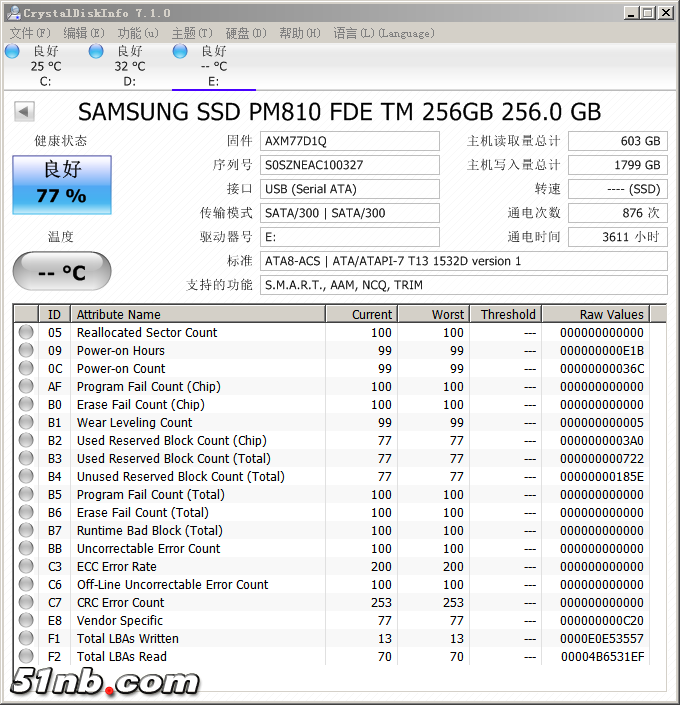Click serial number field S0SZNEAC100327

350,165
